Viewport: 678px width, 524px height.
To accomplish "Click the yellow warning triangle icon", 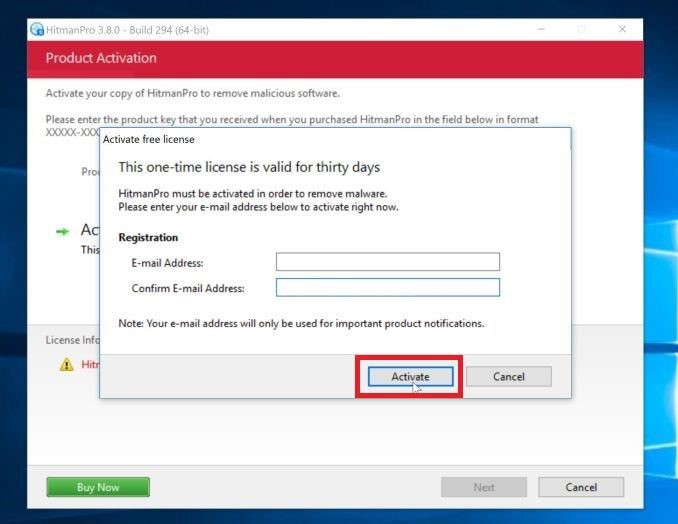I will [x=67, y=365].
